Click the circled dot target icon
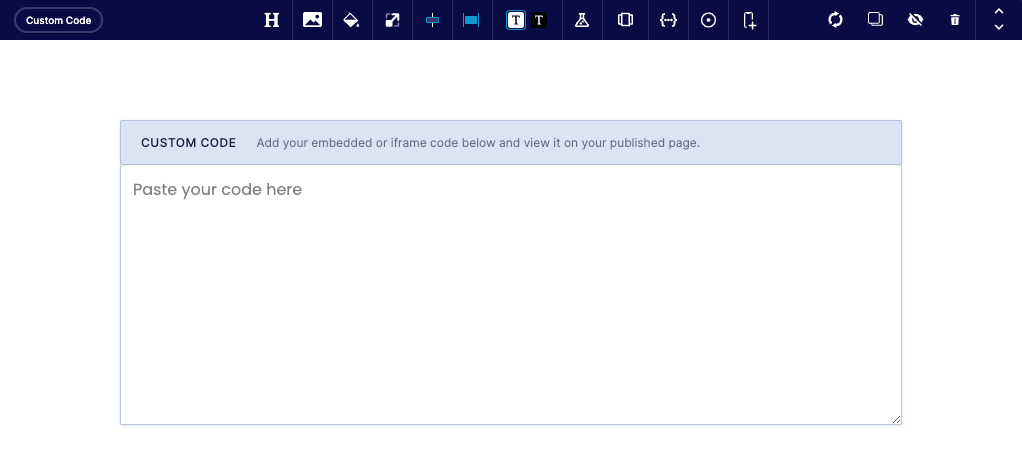The image size is (1022, 451). tap(708, 20)
